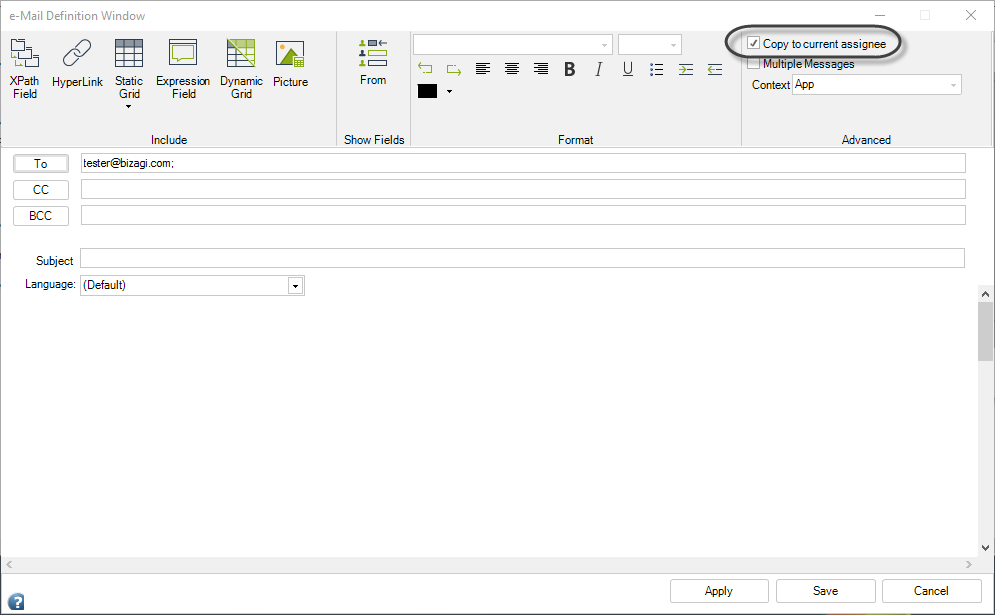995x615 pixels.
Task: Click the BCC recipients field
Action: tap(523, 215)
